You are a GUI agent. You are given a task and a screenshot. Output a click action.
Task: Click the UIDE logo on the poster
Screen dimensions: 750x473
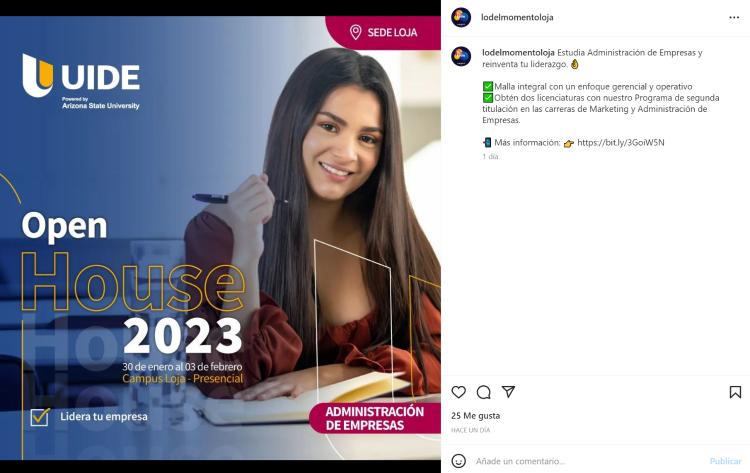[81, 81]
